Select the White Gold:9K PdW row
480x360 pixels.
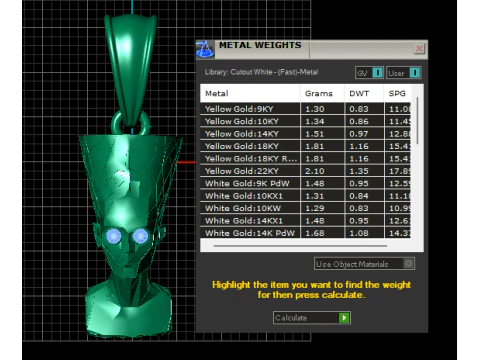pyautogui.click(x=305, y=183)
